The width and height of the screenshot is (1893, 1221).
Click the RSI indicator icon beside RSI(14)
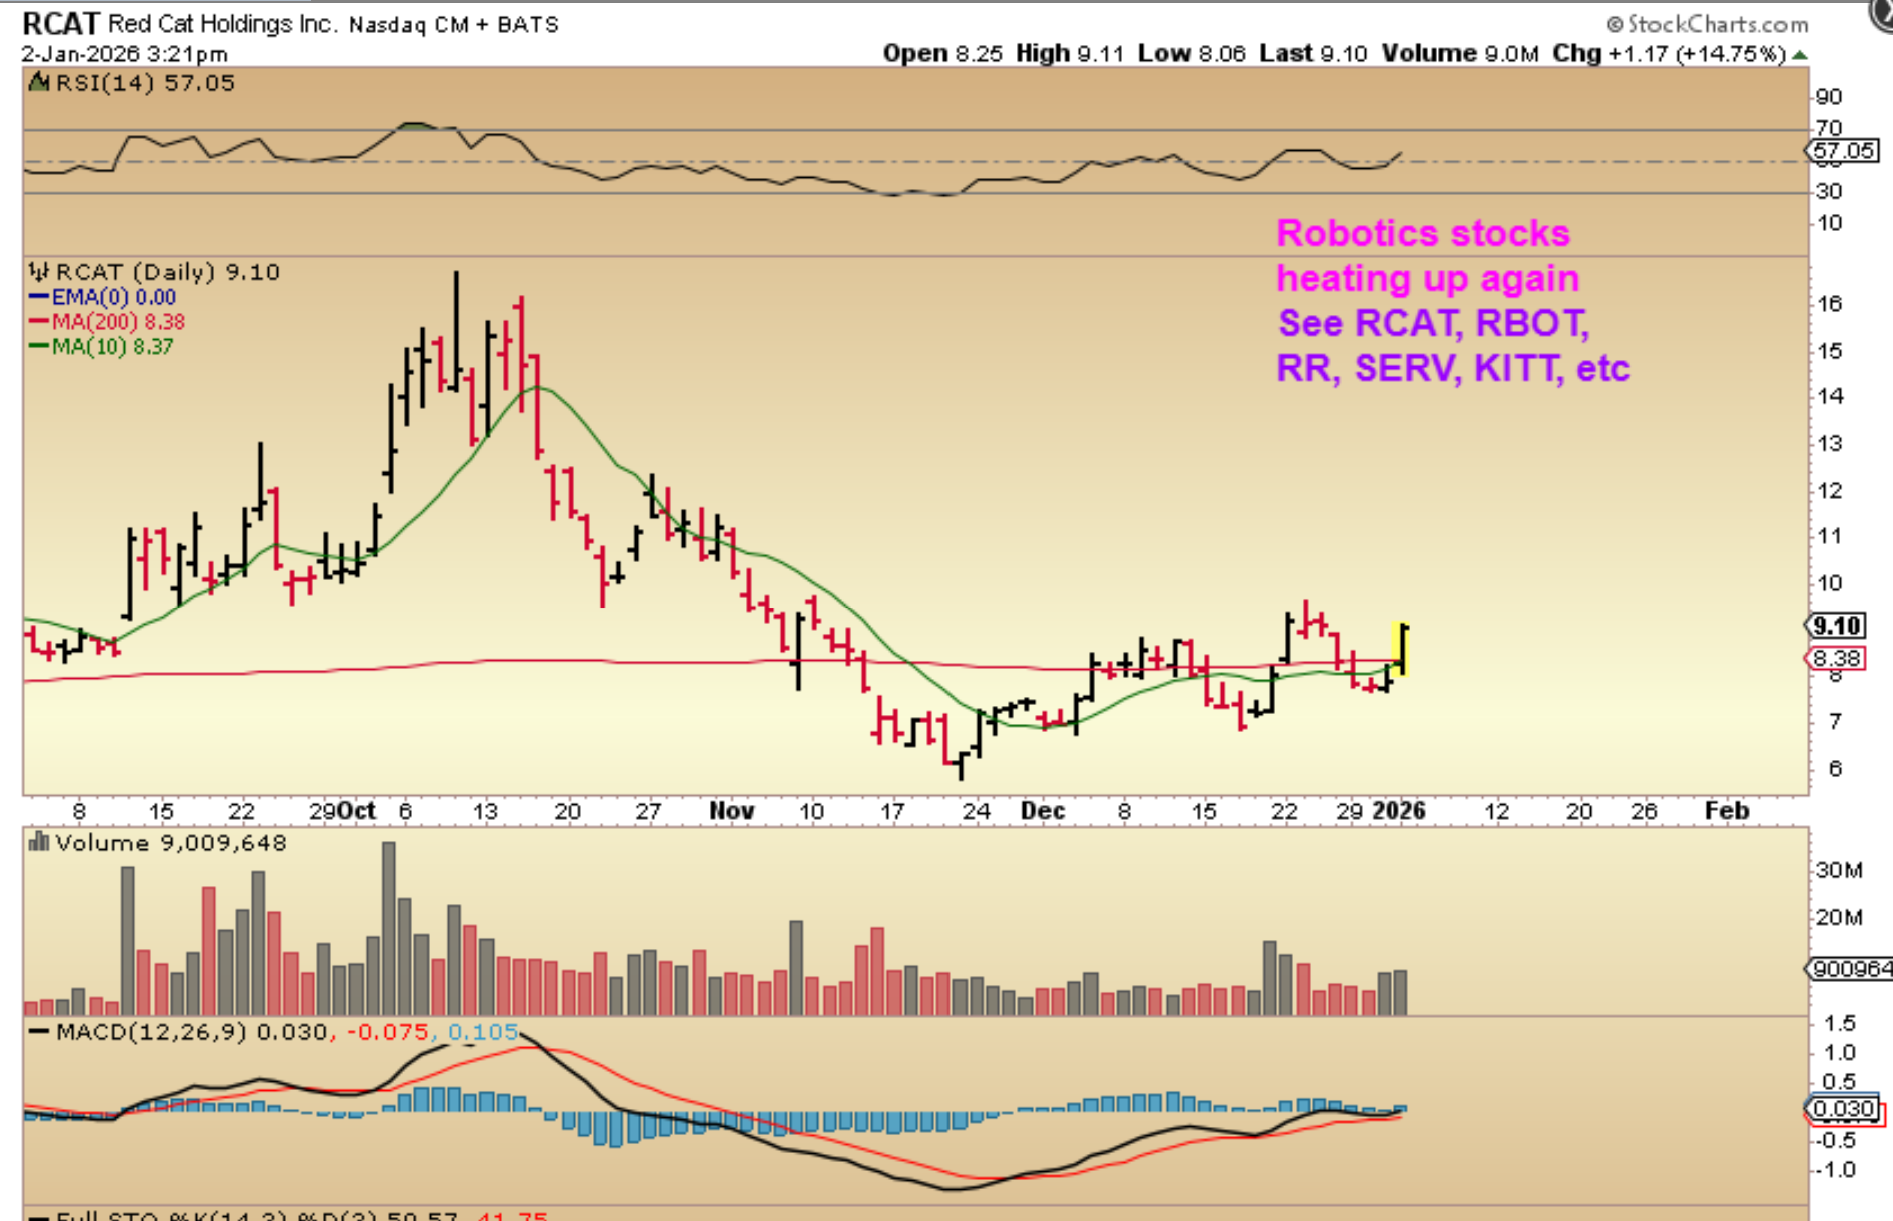(x=39, y=82)
